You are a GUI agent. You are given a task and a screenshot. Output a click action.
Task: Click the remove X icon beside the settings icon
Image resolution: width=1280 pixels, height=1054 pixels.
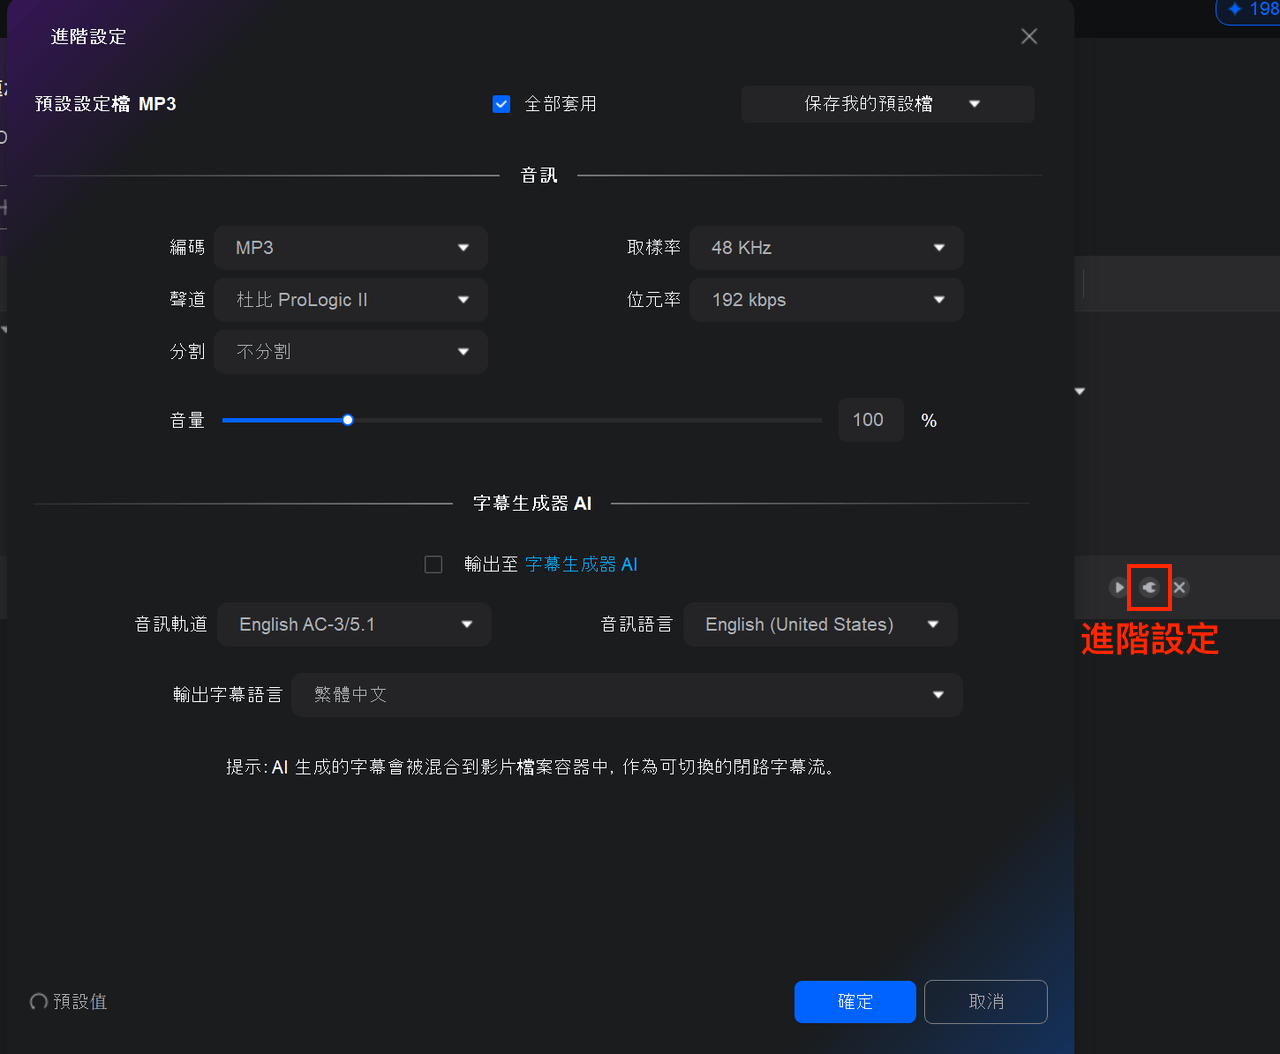(1180, 587)
